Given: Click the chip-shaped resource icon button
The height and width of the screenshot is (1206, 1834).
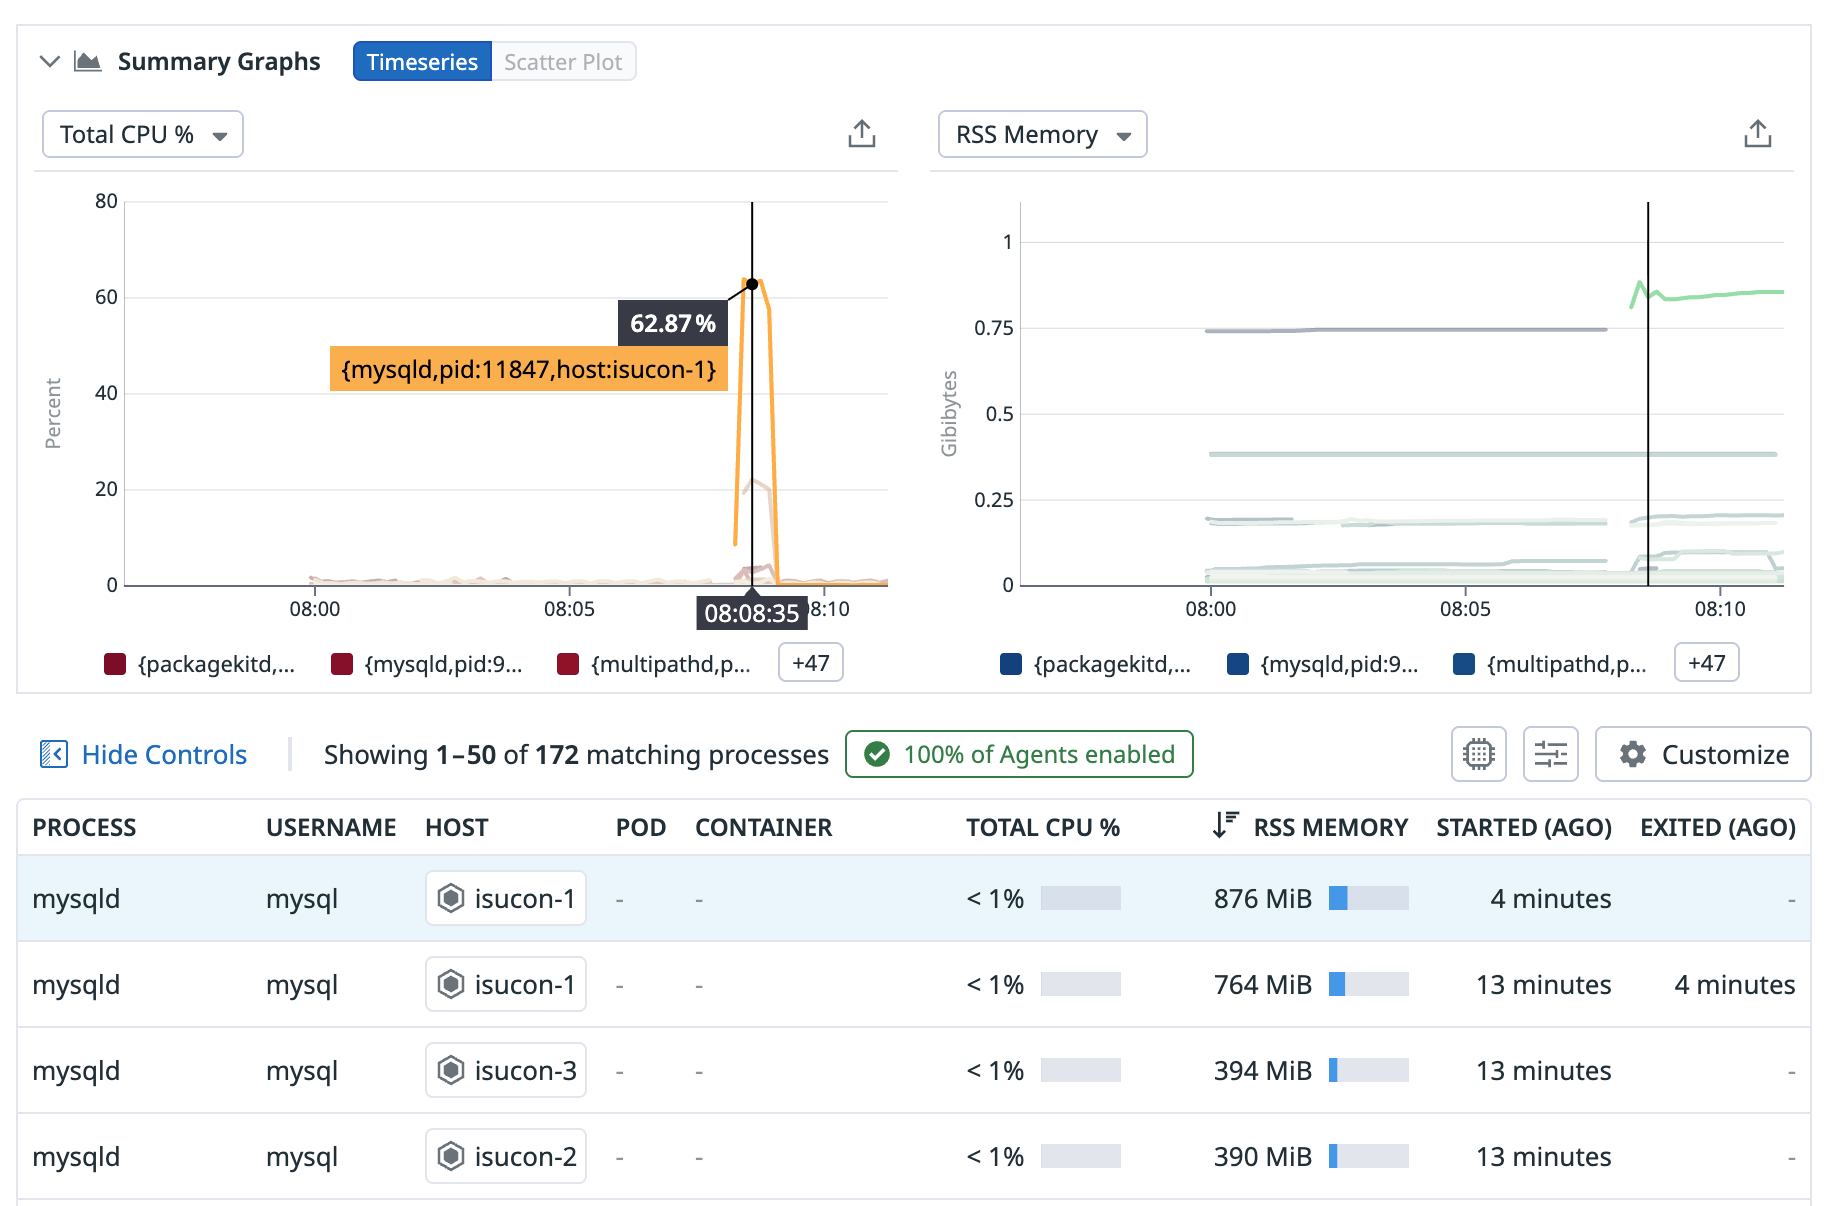Looking at the screenshot, I should [x=1479, y=754].
